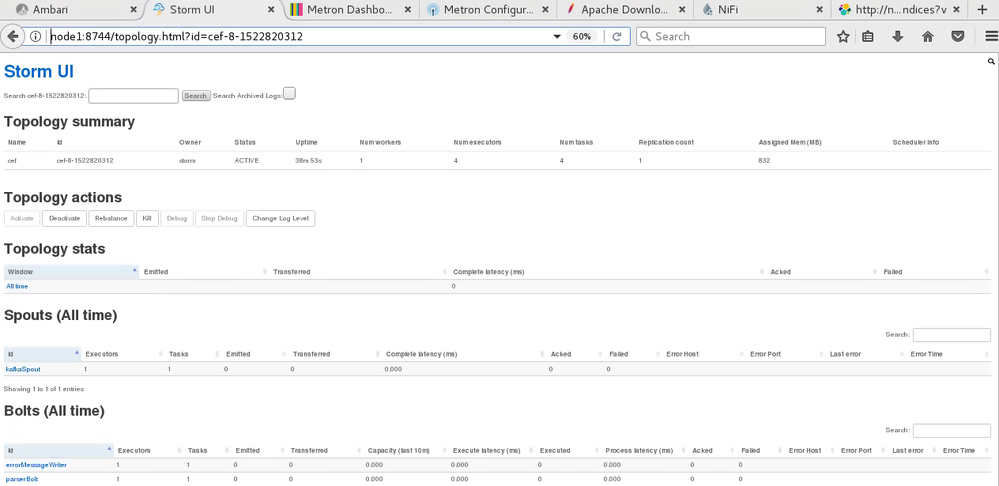The height and width of the screenshot is (486, 999).
Task: Bookmark this page with the star icon
Action: [x=843, y=36]
